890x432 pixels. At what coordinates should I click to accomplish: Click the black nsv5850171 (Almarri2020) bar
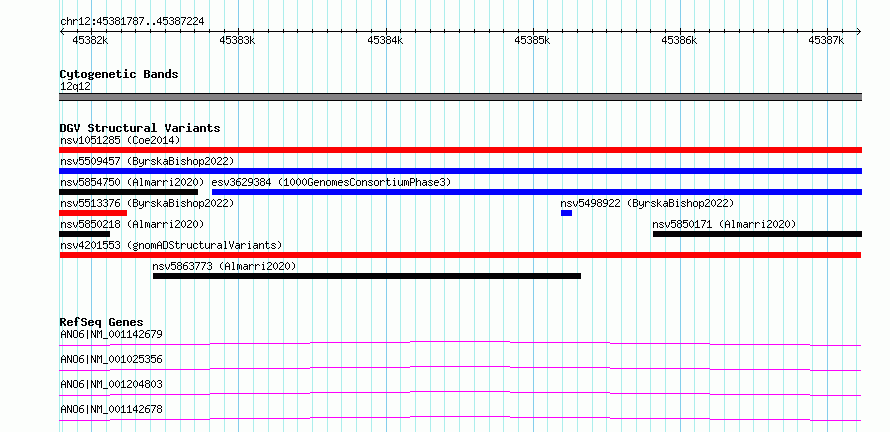pyautogui.click(x=757, y=234)
